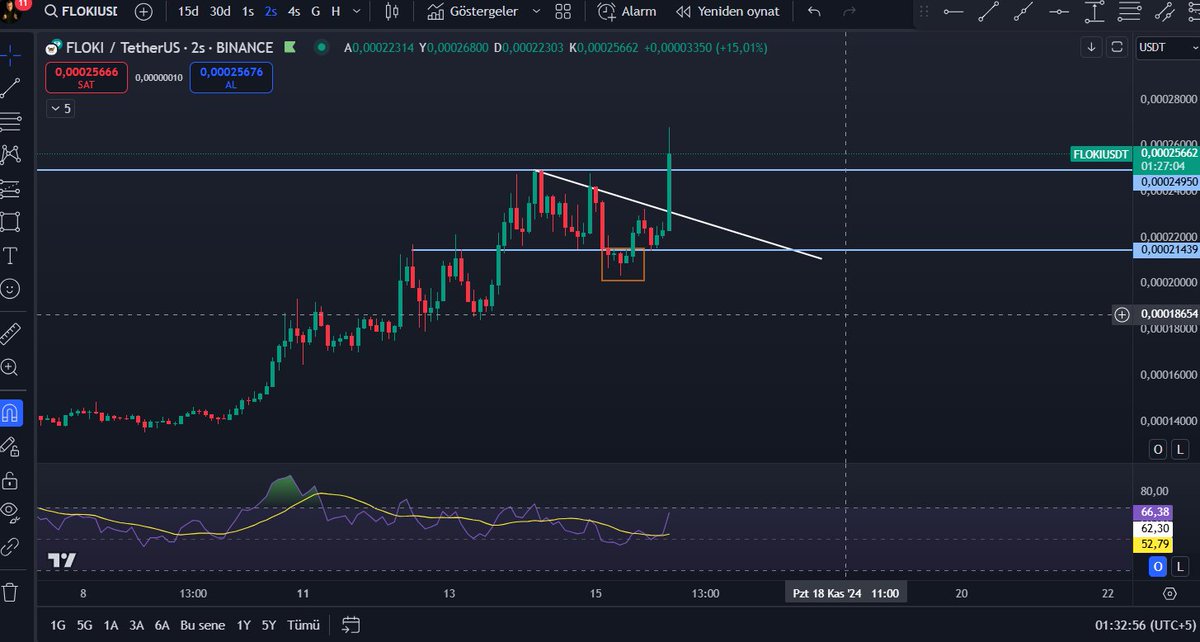
Task: Undo the last chart action
Action: [814, 12]
